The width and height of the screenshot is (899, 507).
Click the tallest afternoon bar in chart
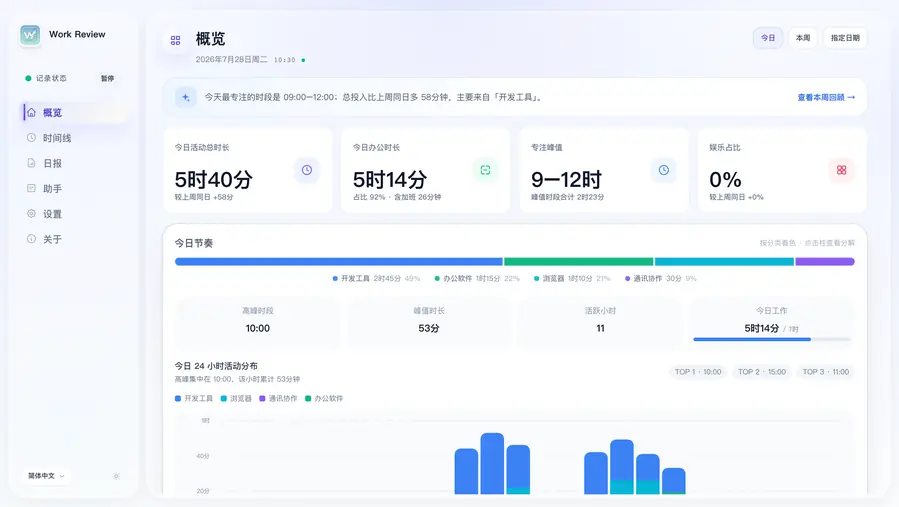pos(622,467)
